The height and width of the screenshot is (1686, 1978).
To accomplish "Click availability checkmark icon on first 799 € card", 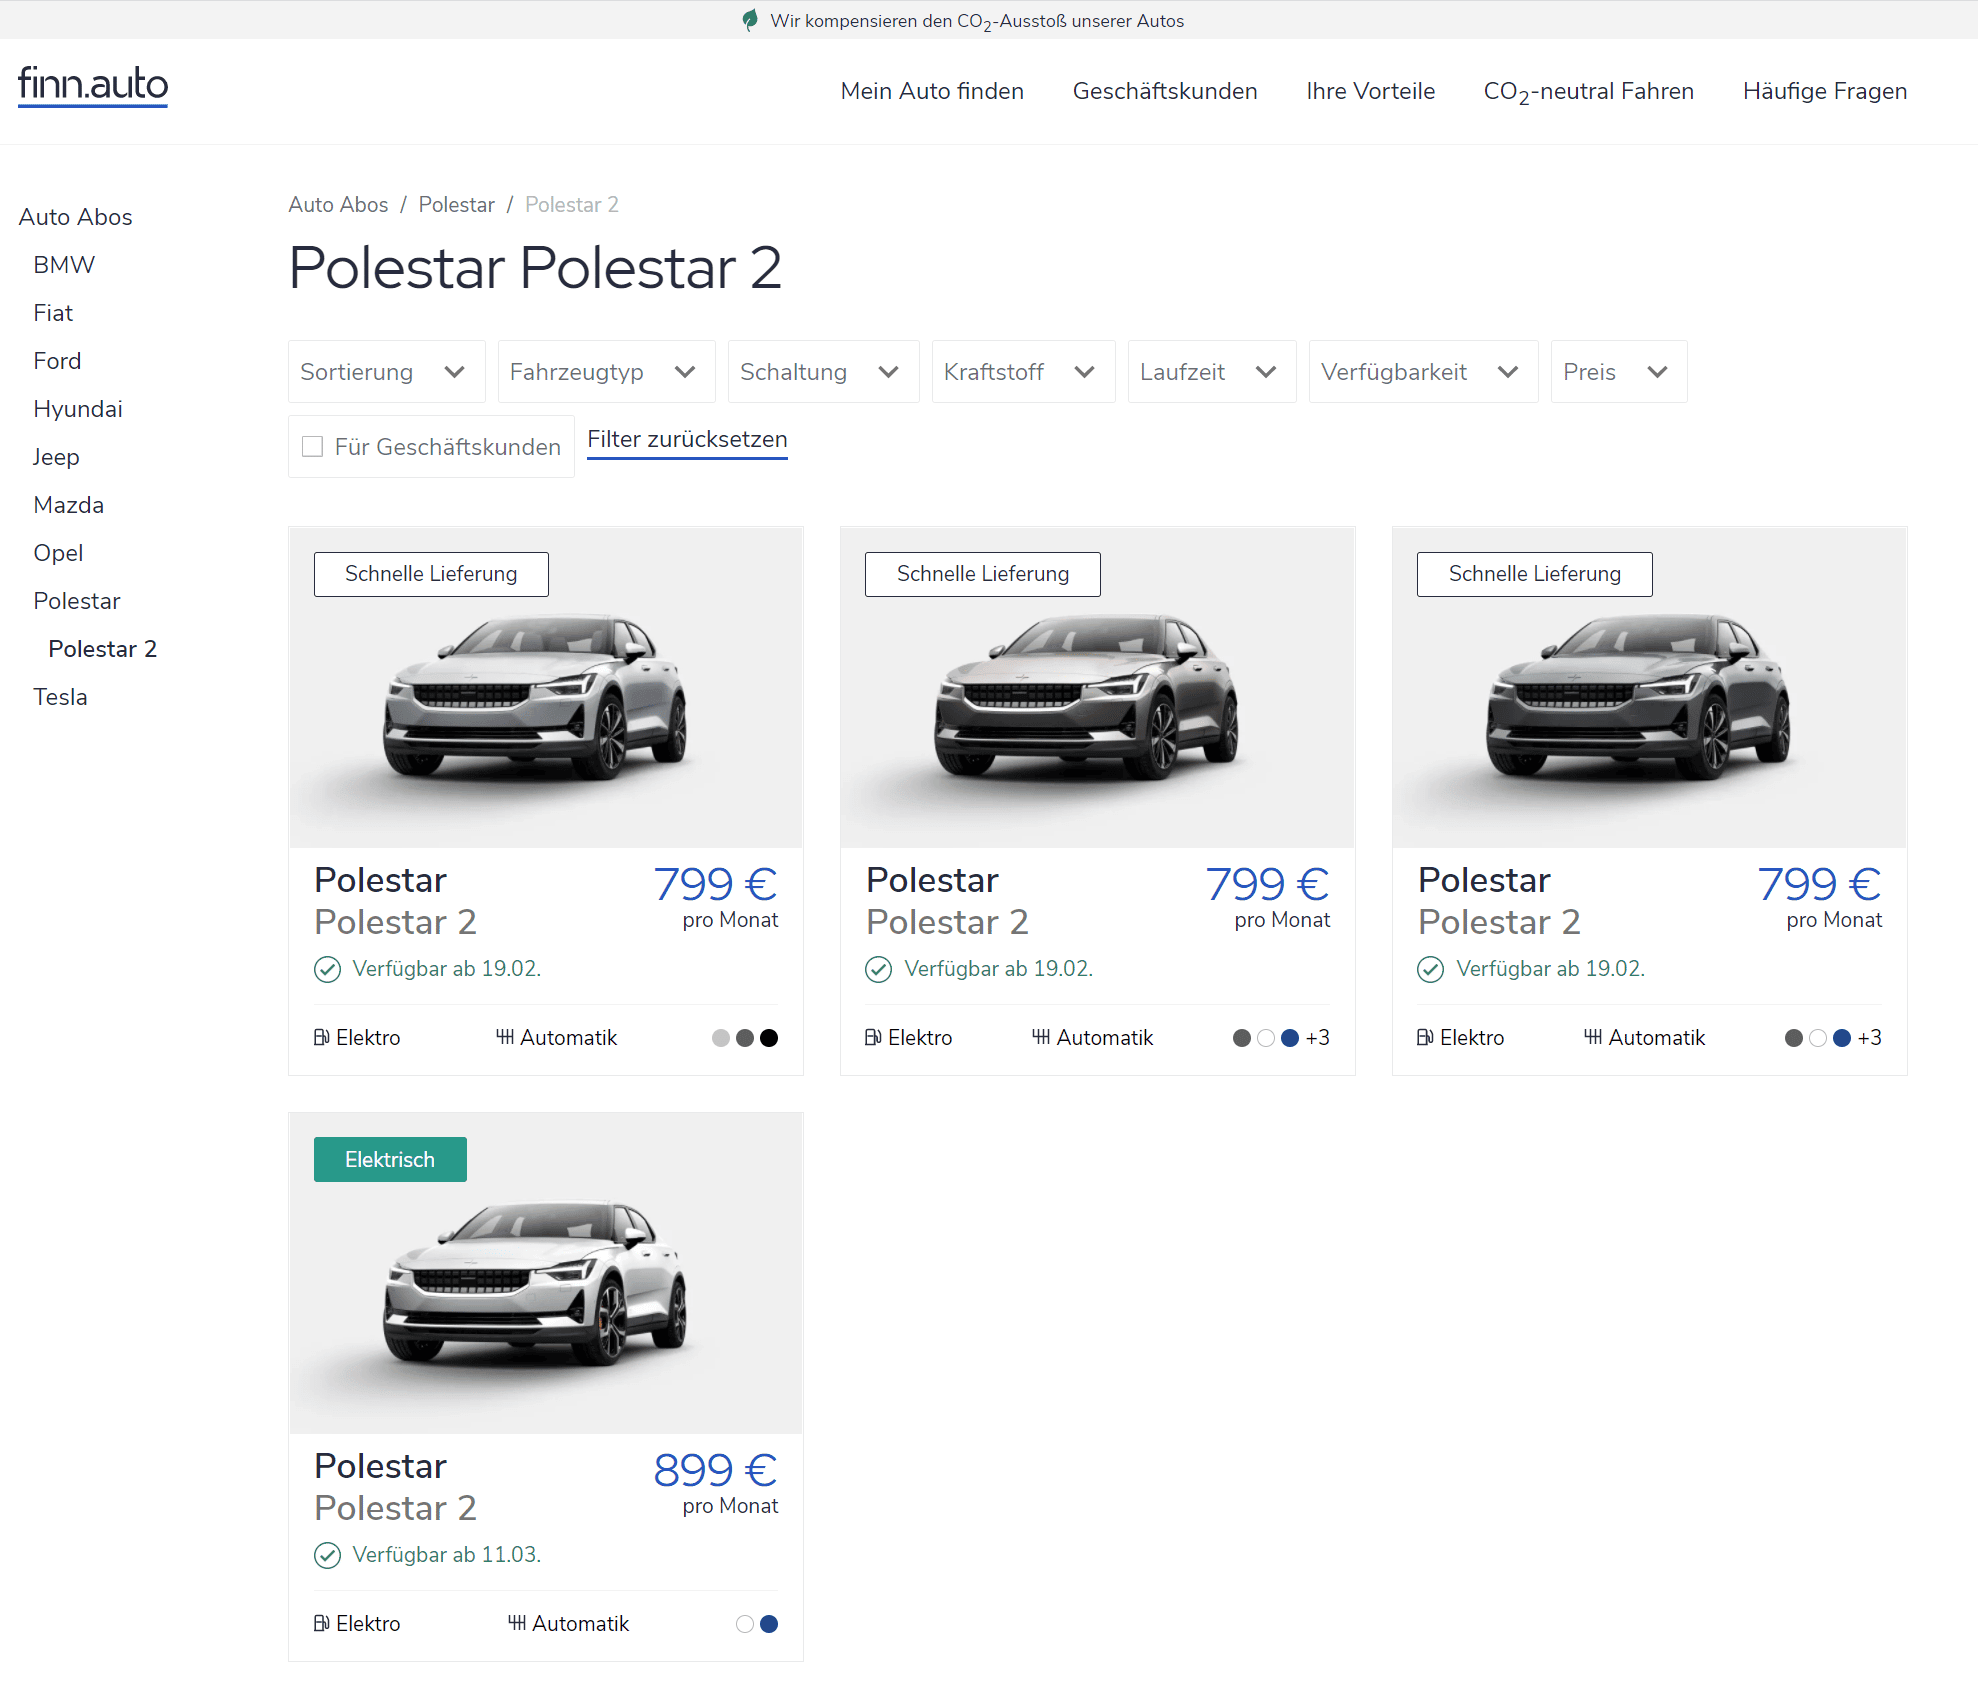I will coord(327,969).
